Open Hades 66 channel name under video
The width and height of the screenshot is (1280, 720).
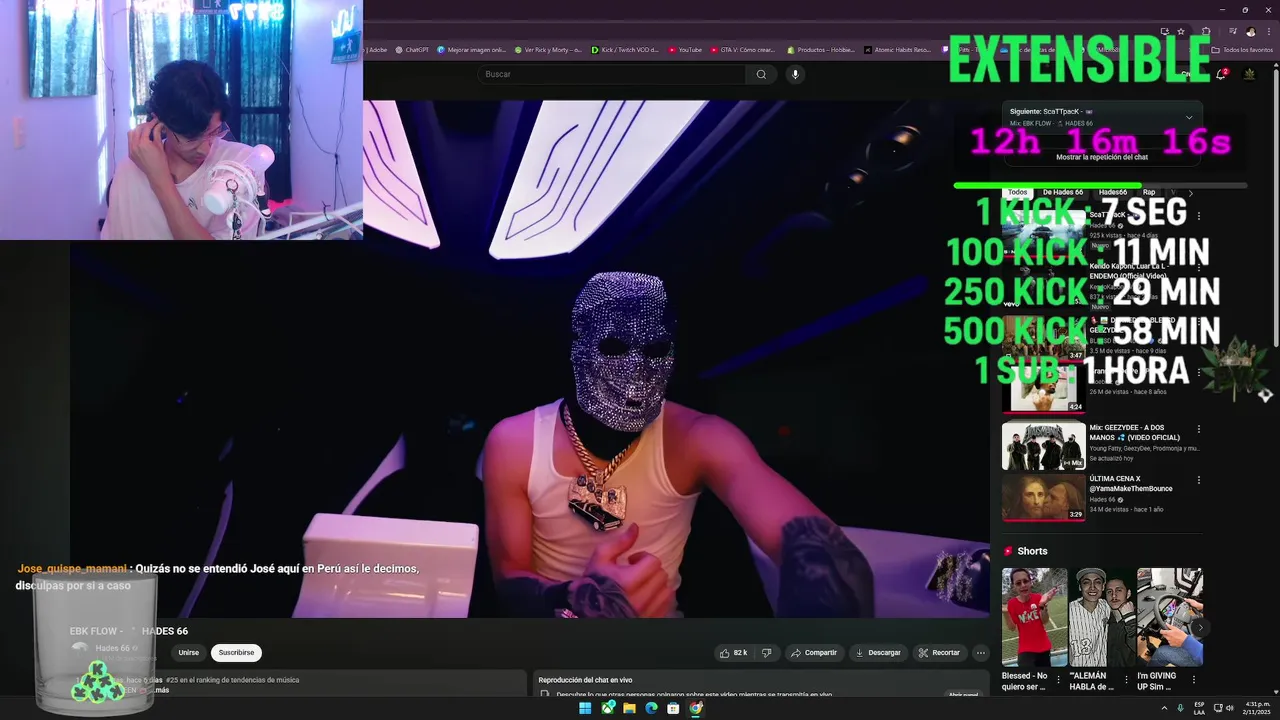coord(112,648)
